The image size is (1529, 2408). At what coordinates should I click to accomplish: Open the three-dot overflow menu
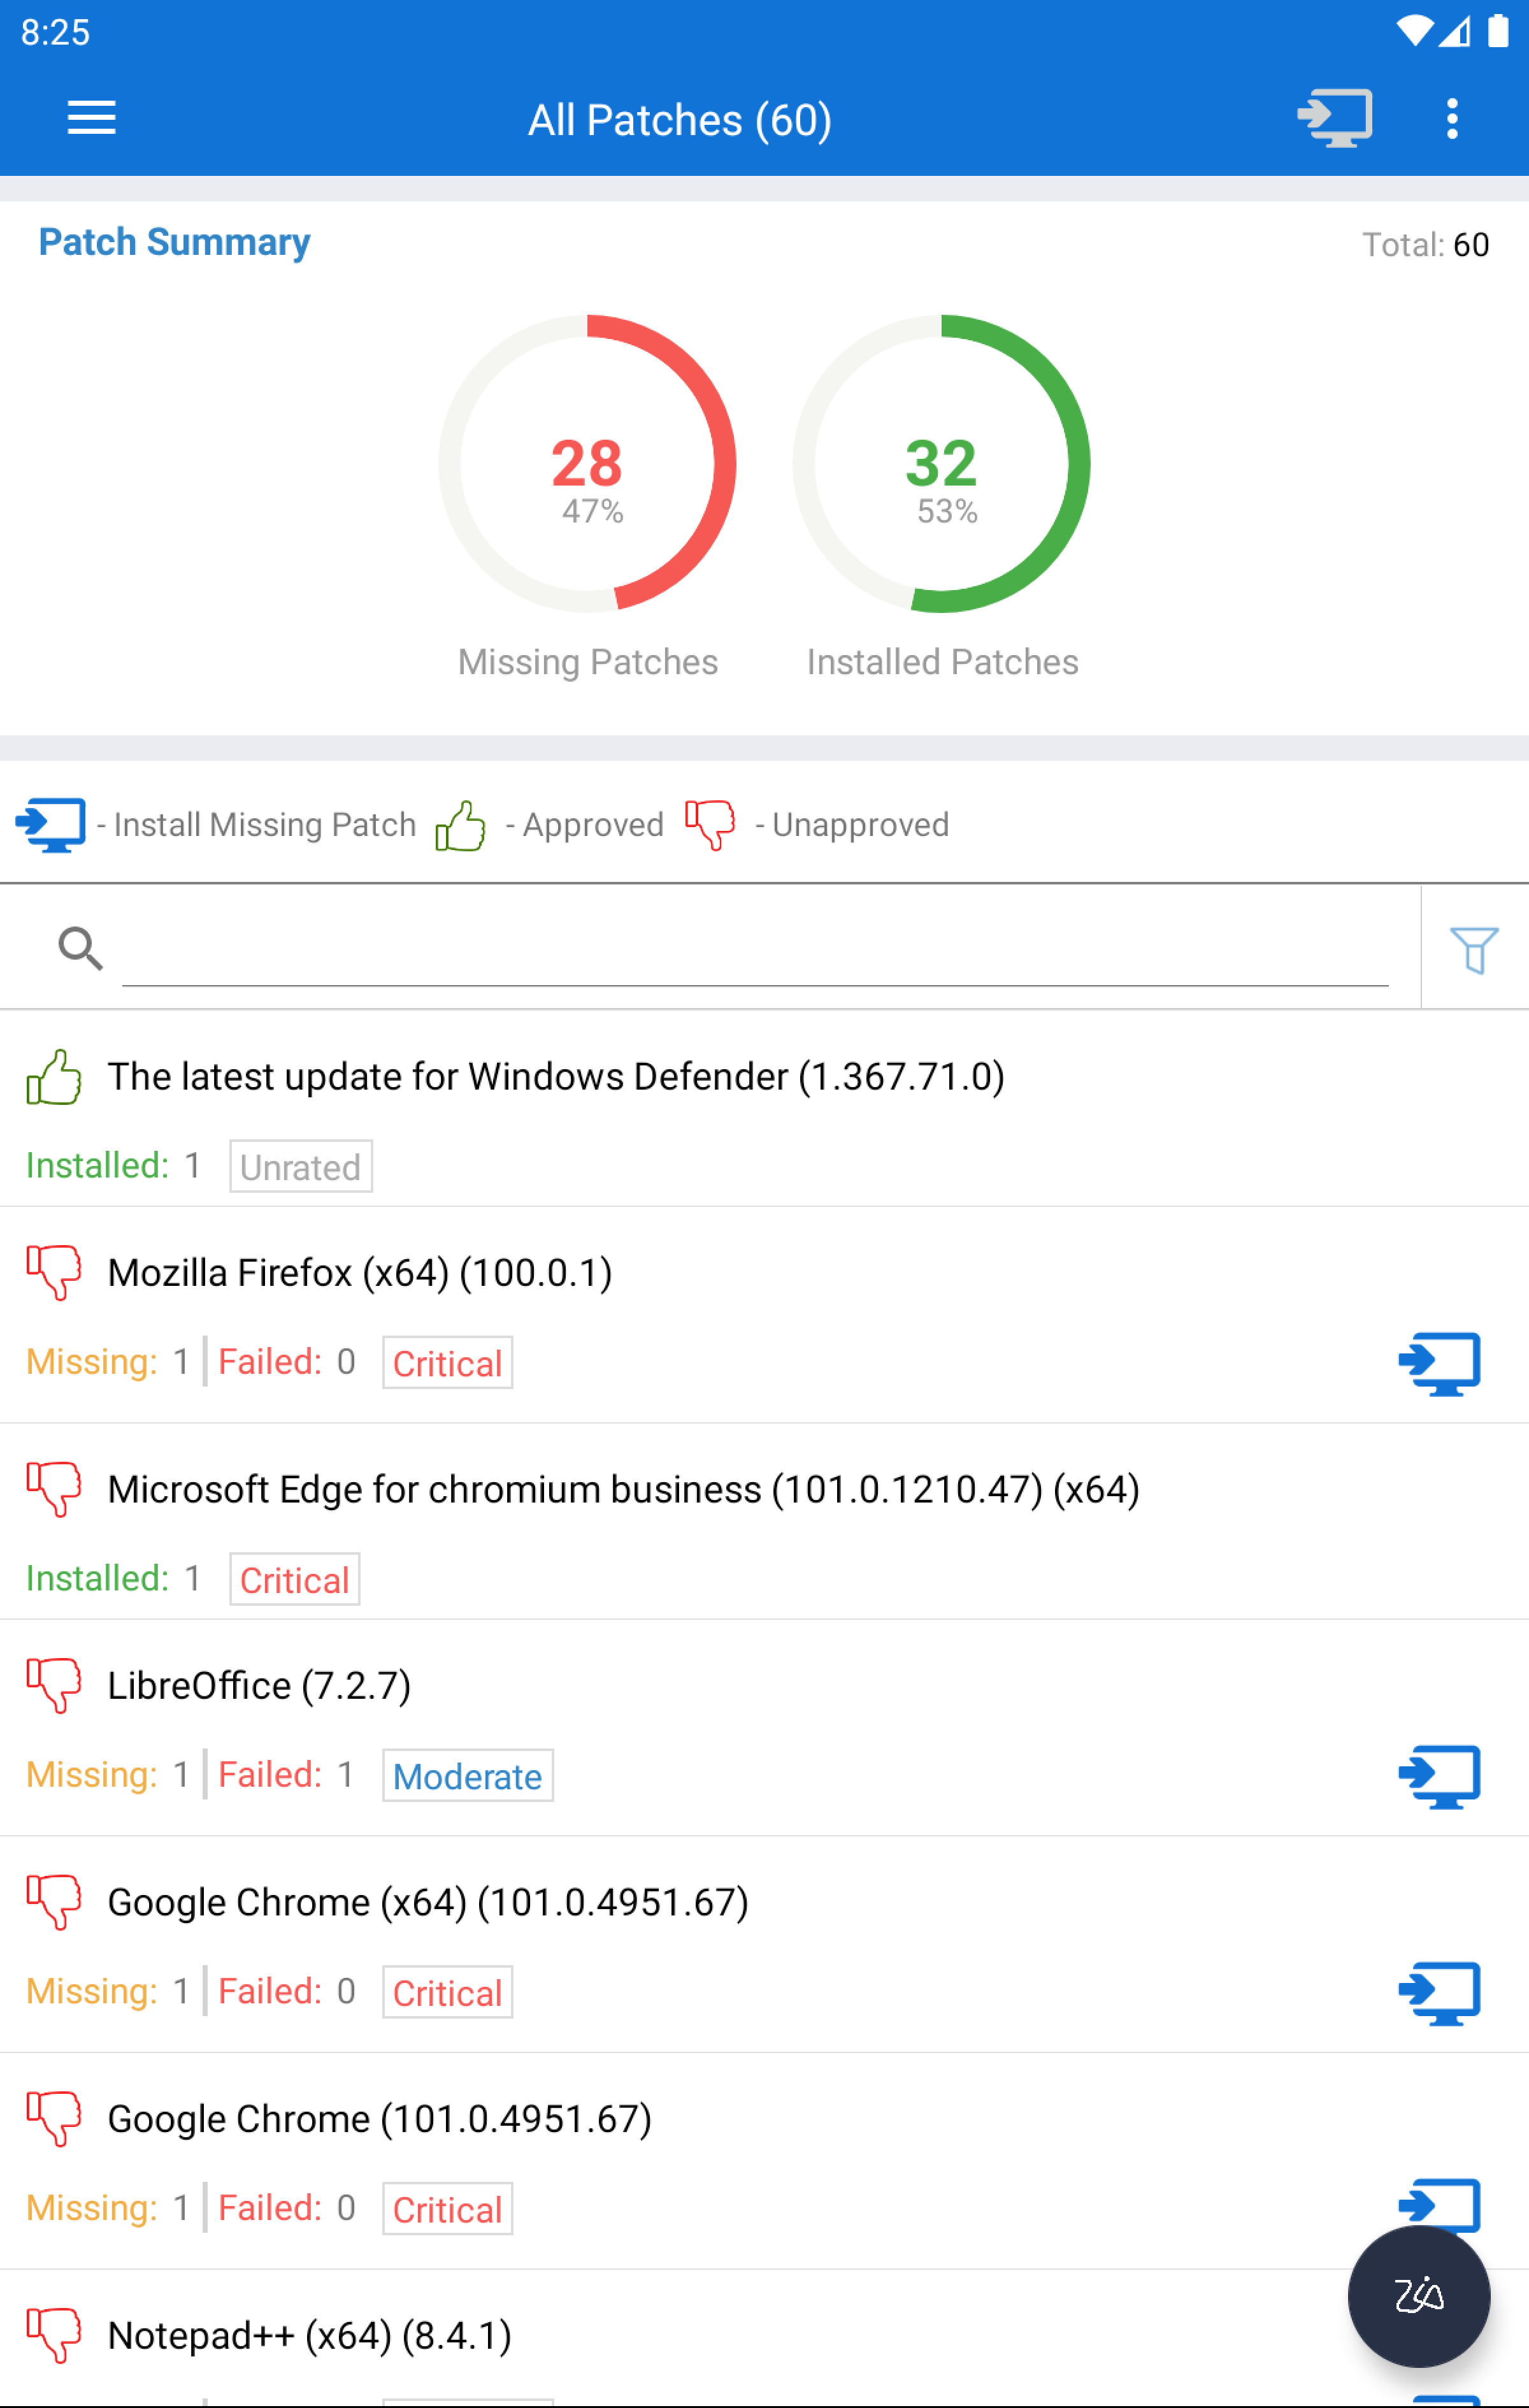click(x=1452, y=119)
